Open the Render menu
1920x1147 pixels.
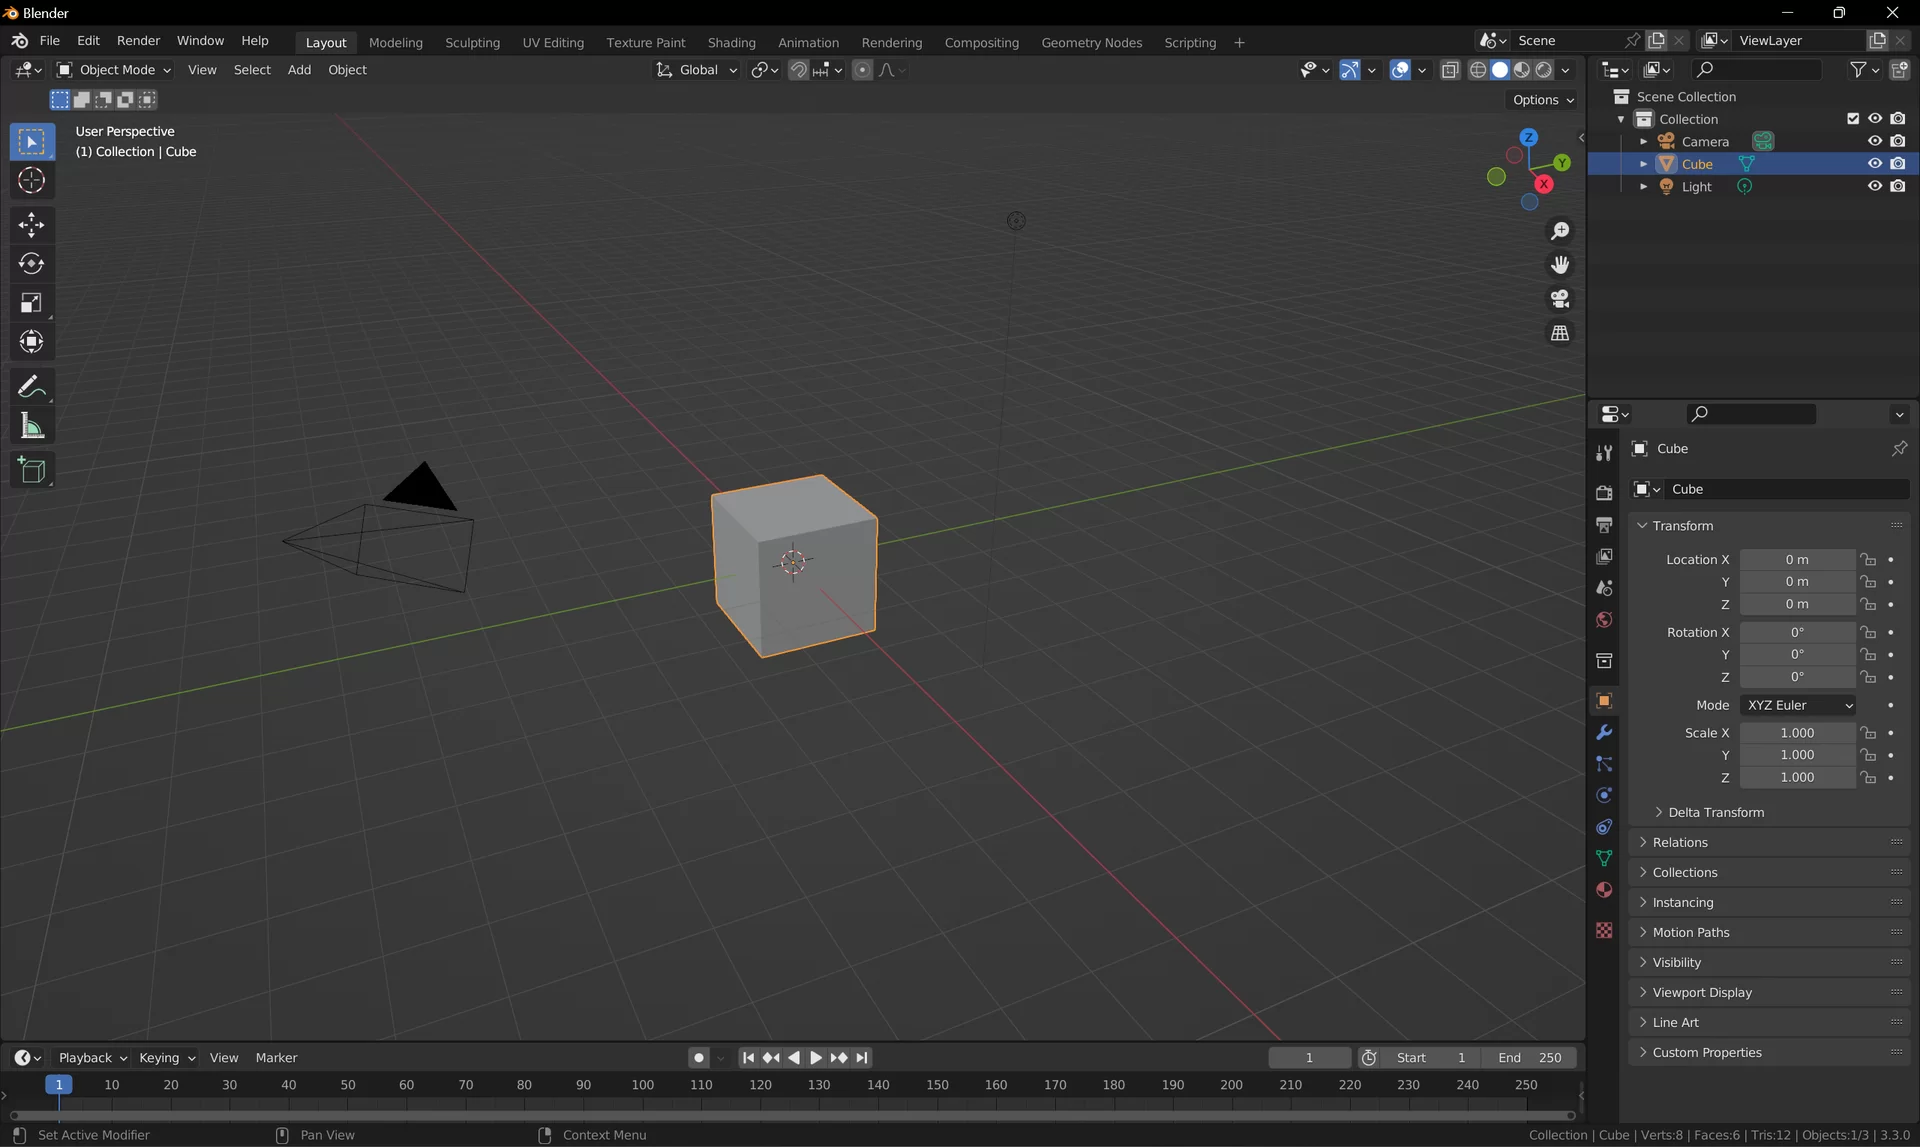pyautogui.click(x=138, y=41)
